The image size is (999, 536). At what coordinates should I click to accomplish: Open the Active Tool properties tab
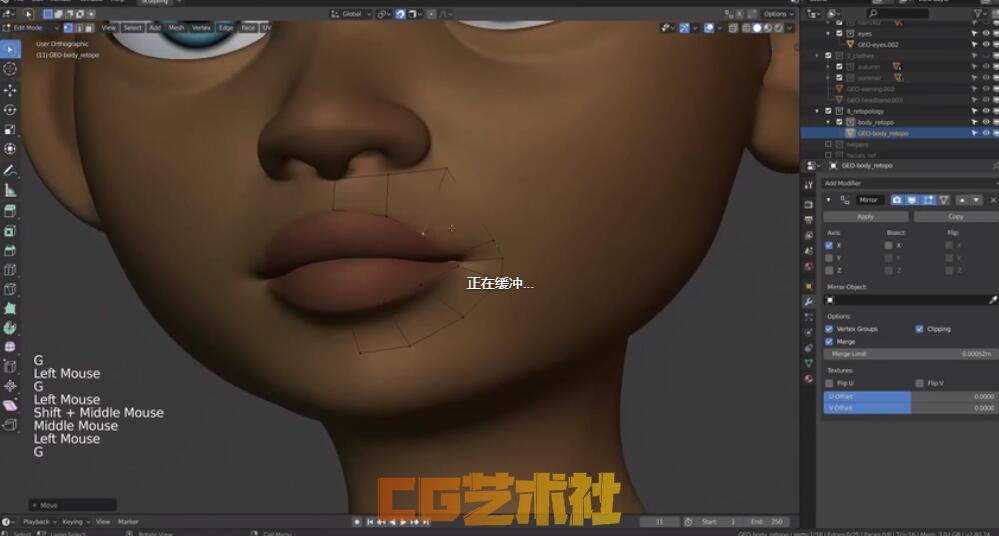(809, 185)
